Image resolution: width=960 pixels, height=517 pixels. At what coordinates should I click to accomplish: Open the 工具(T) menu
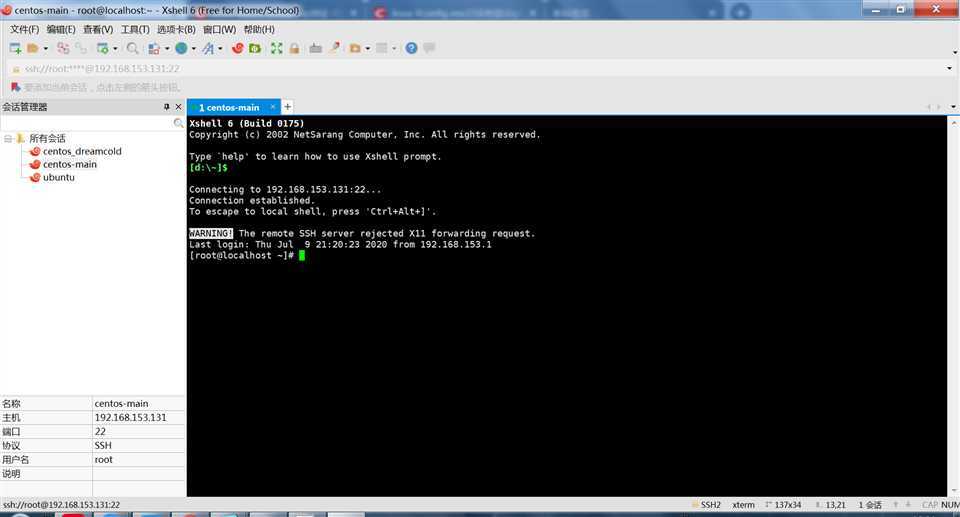(x=135, y=29)
